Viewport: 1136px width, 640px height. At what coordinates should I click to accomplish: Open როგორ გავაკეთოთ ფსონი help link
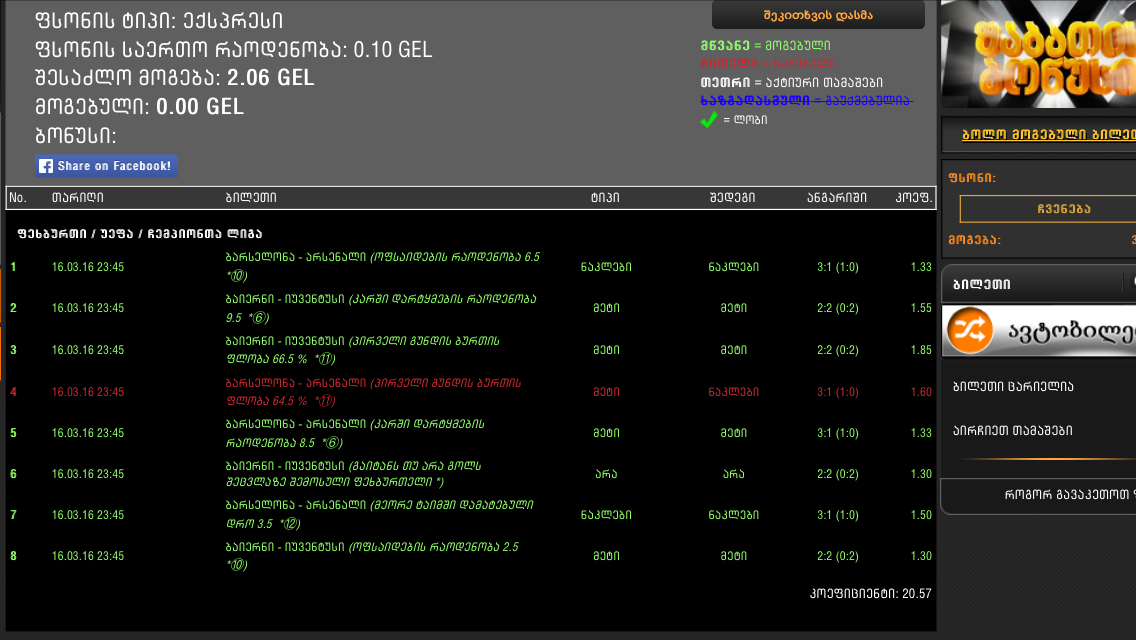[x=1068, y=493]
